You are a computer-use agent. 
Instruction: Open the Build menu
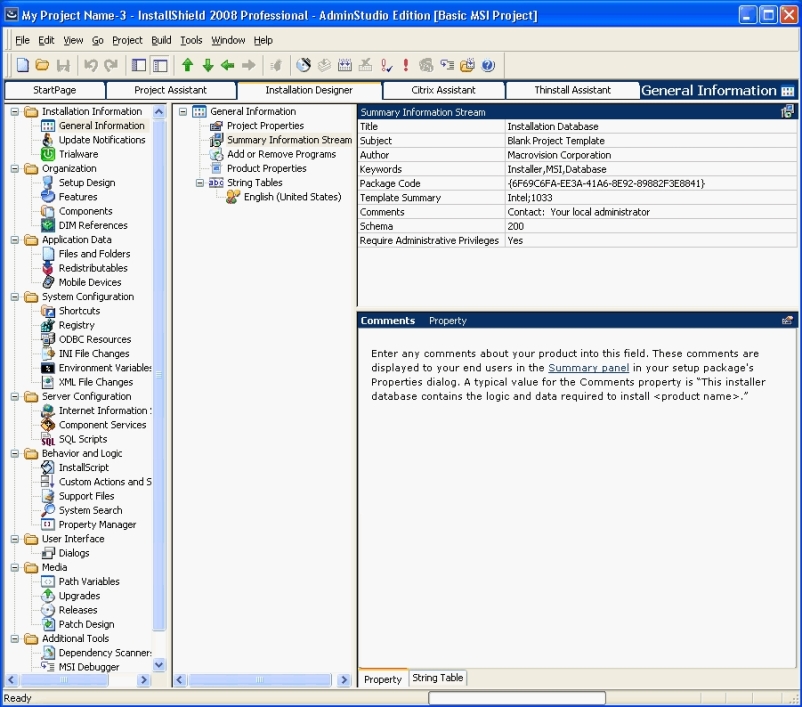tap(160, 40)
